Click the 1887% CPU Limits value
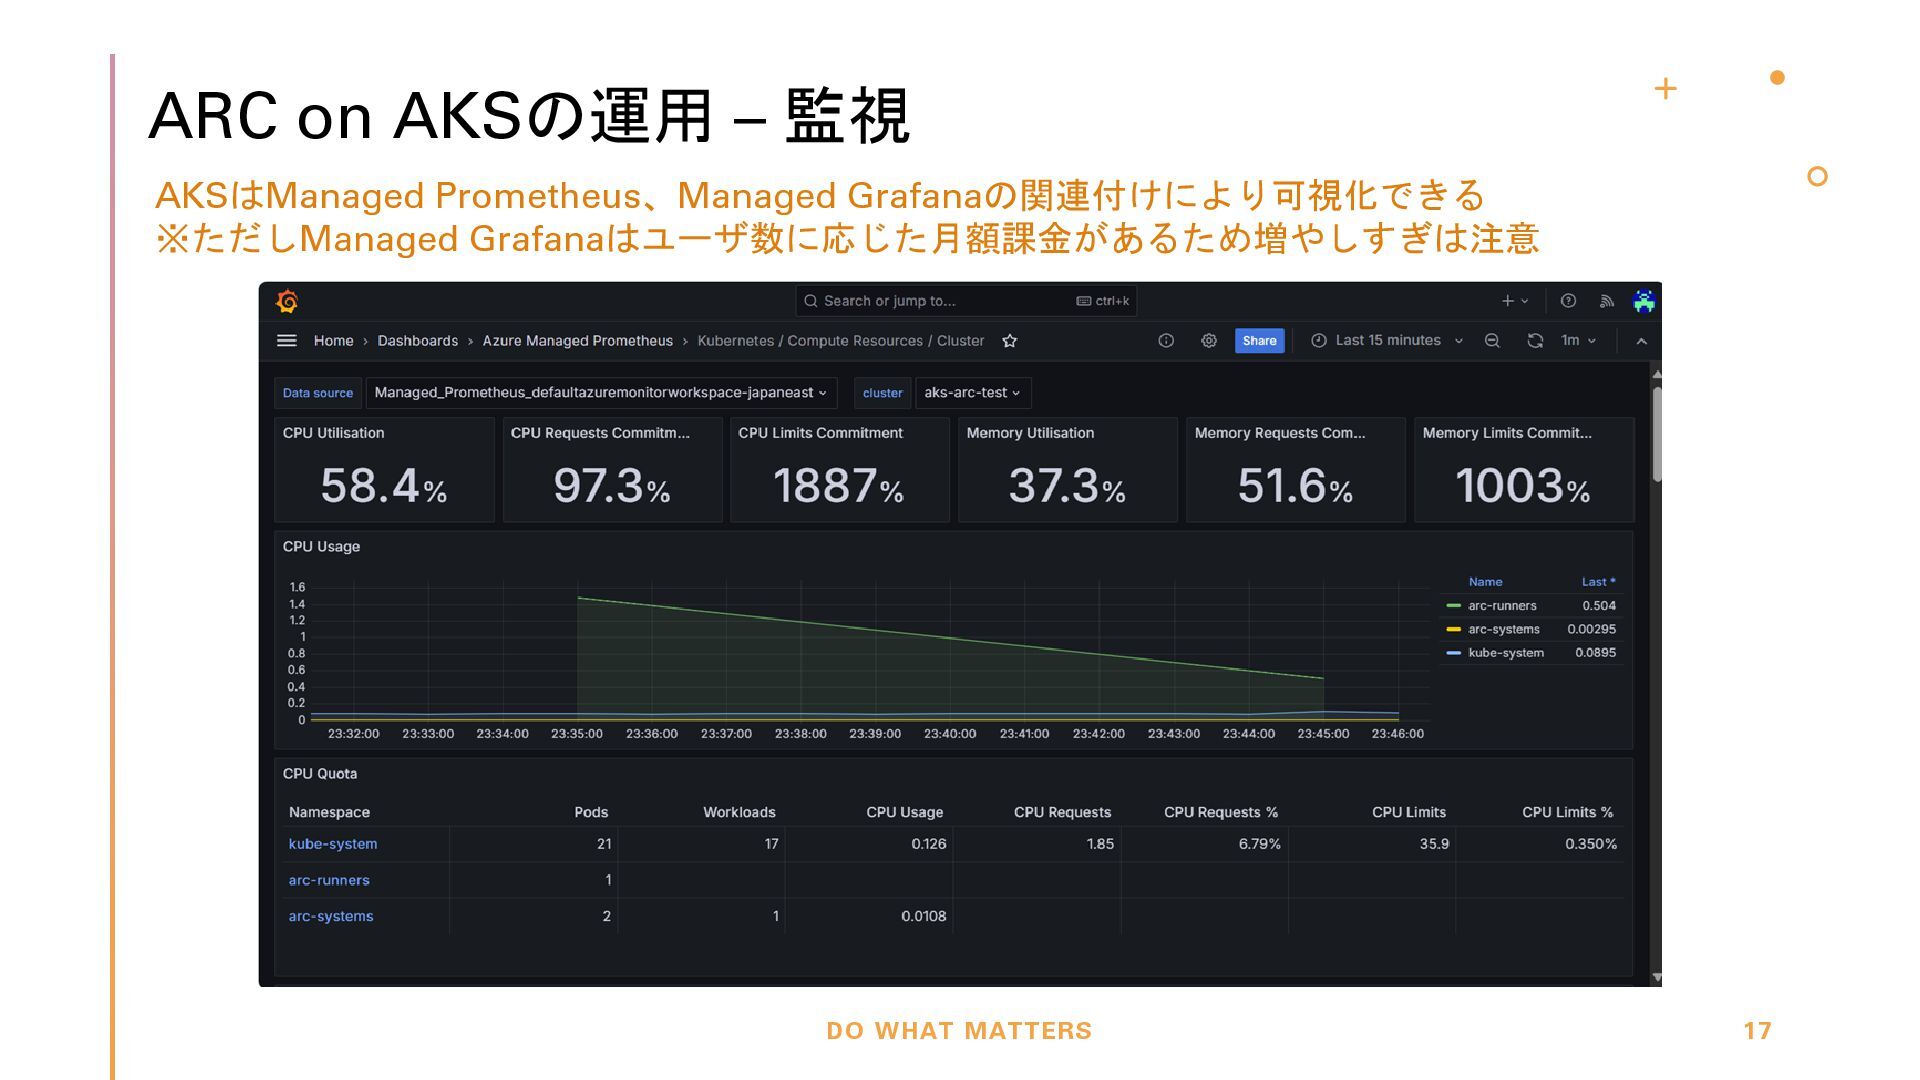This screenshot has height=1080, width=1920. click(839, 486)
